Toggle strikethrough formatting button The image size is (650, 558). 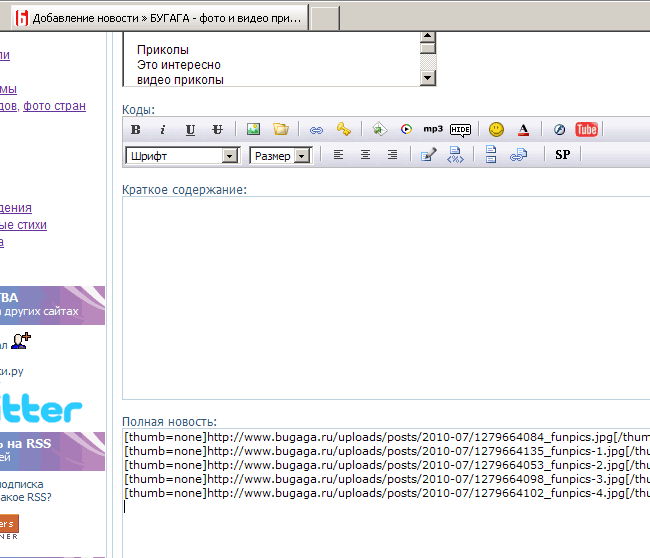[x=217, y=130]
